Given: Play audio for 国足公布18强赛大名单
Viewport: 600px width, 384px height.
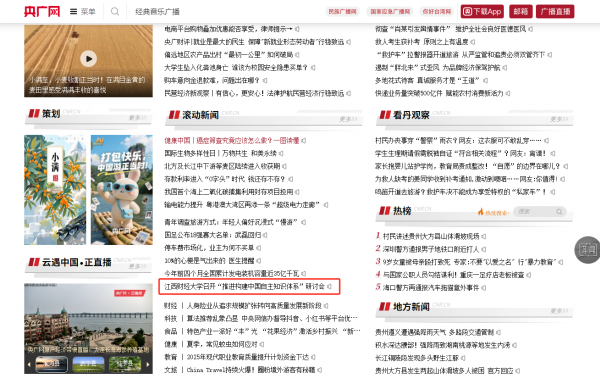Looking at the screenshot, I should tap(265, 235).
